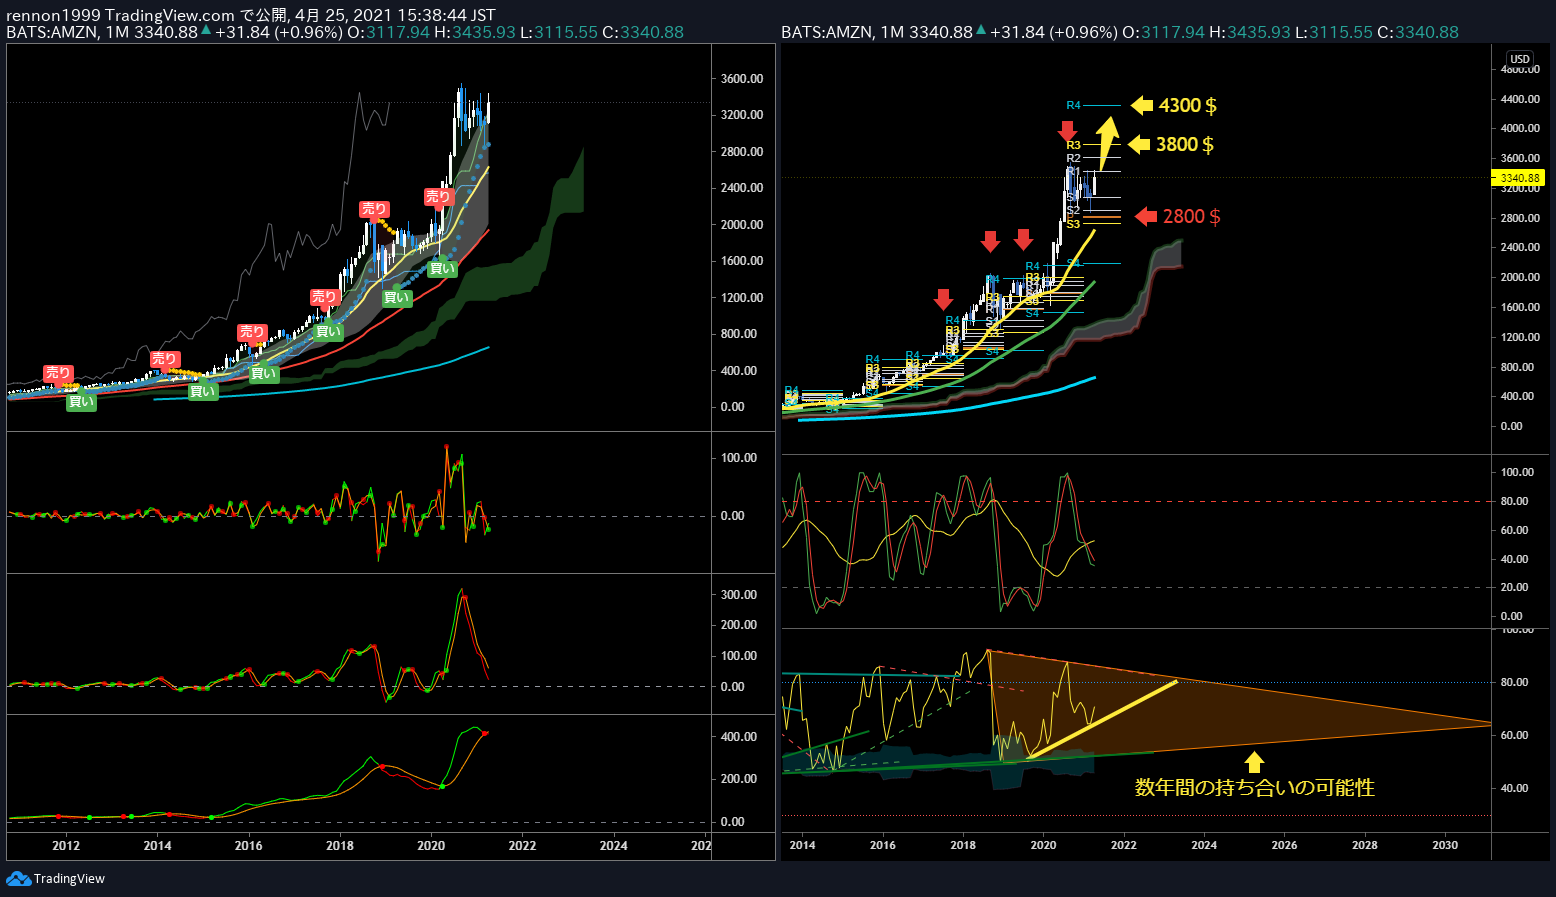Click the 数年間の持ち合いの可能性 note
The width and height of the screenshot is (1556, 897).
(1255, 788)
